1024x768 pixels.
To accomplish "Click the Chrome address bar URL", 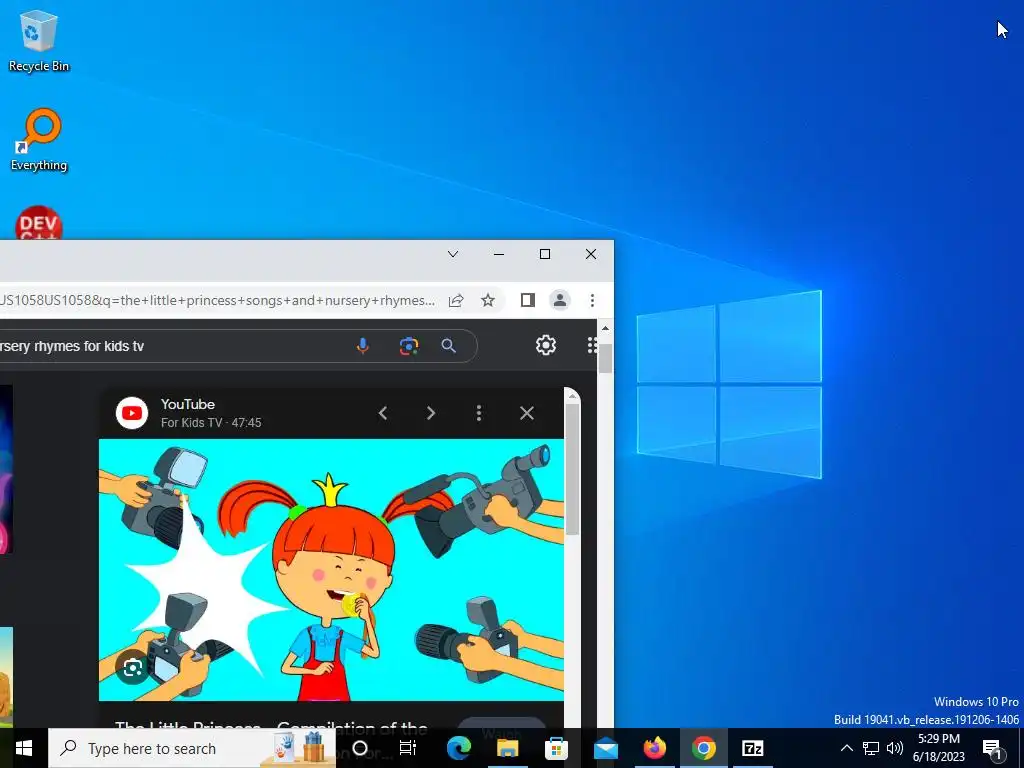I will 217,300.
